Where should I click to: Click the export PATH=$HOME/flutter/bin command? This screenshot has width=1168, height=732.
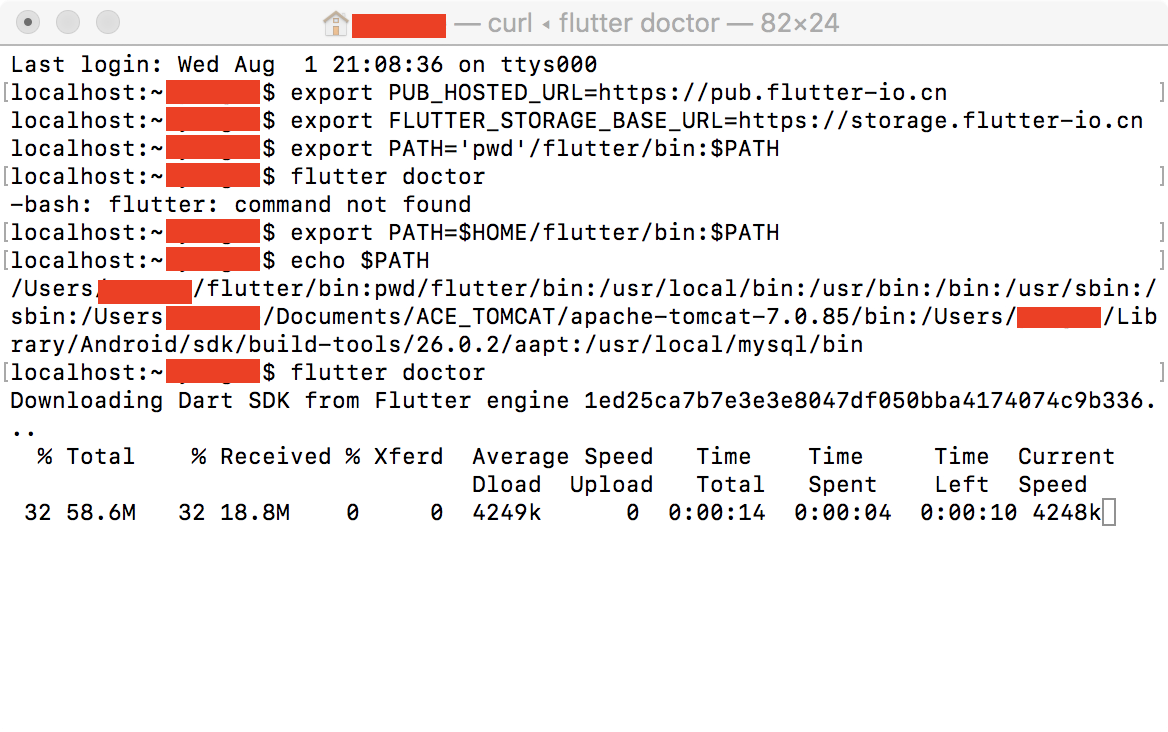click(x=535, y=233)
